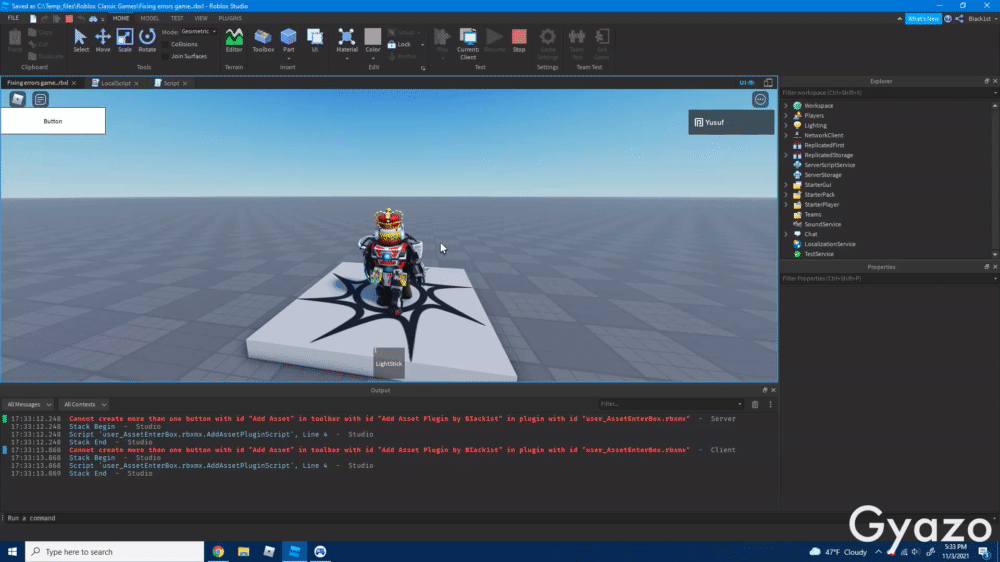
Task: Open the in-game chat icon
Action: coord(40,100)
